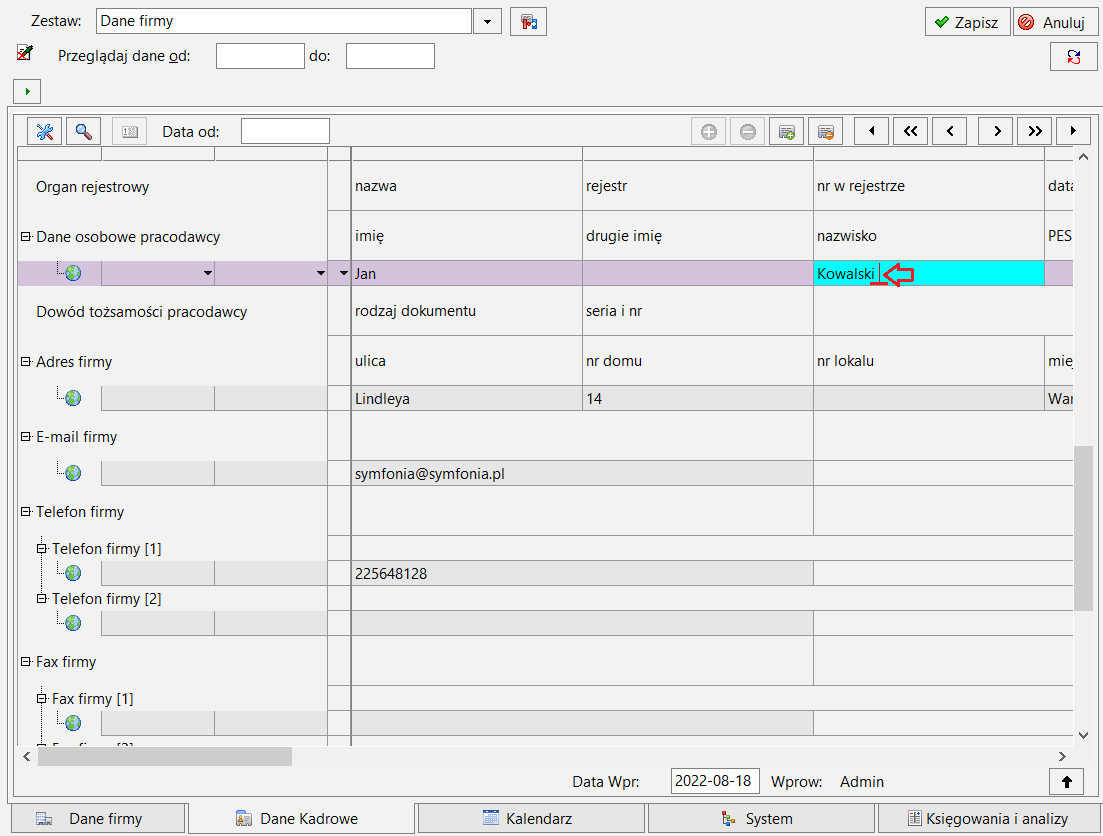This screenshot has width=1103, height=836.
Task: Click the round plus icon in grid toolbar
Action: [x=708, y=132]
